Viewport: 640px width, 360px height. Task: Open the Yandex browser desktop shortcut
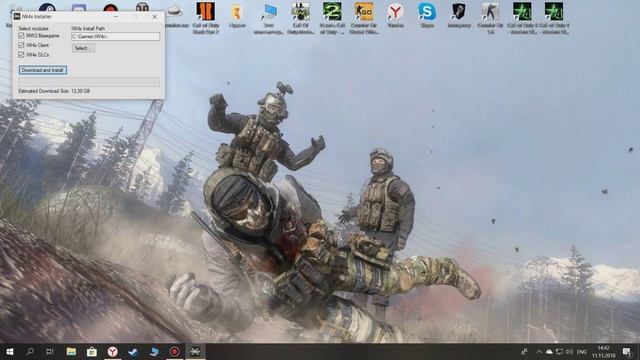tap(396, 16)
